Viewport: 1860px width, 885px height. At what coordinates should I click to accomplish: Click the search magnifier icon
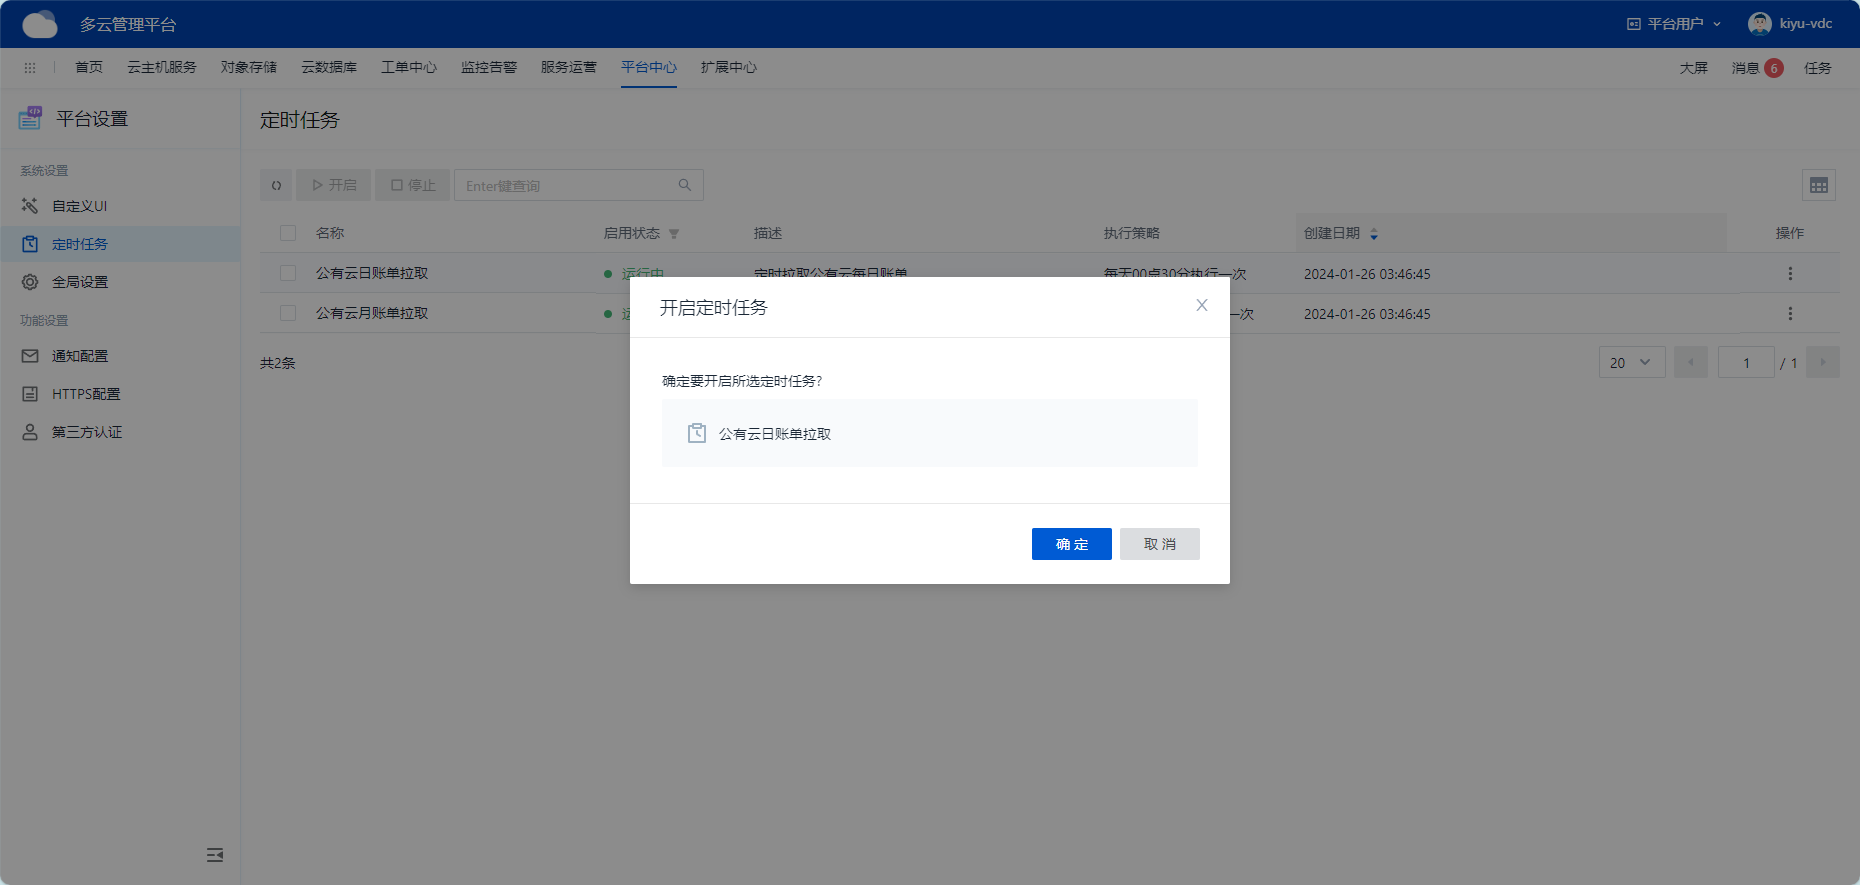tap(685, 185)
